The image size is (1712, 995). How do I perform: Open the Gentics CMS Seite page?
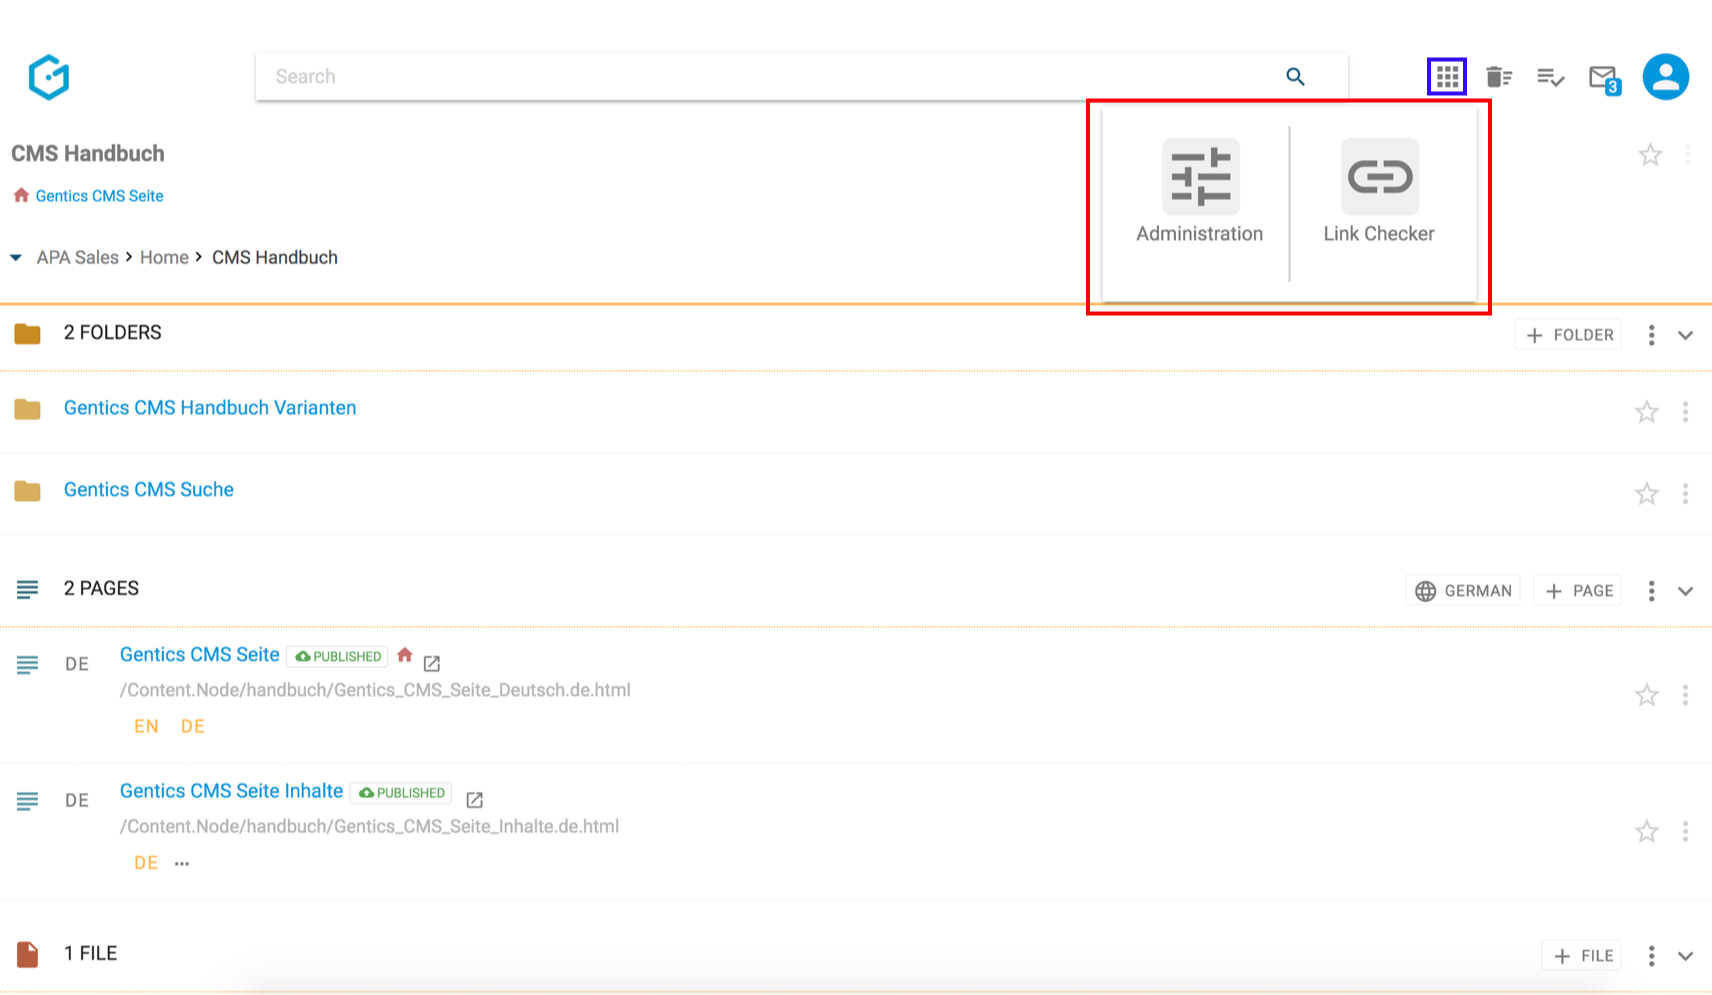(x=199, y=655)
